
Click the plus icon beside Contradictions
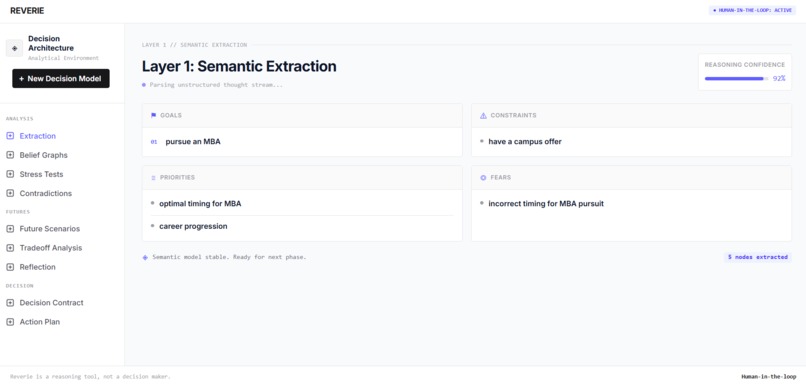click(10, 193)
